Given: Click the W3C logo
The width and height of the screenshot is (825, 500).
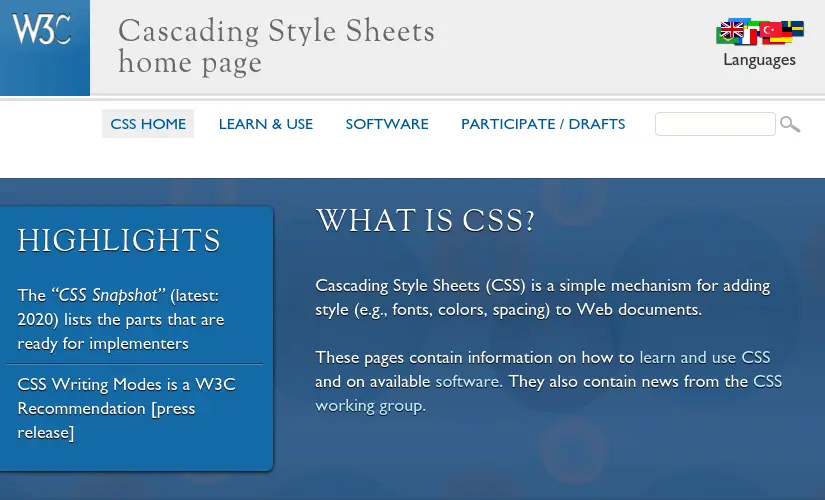Looking at the screenshot, I should point(42,29).
